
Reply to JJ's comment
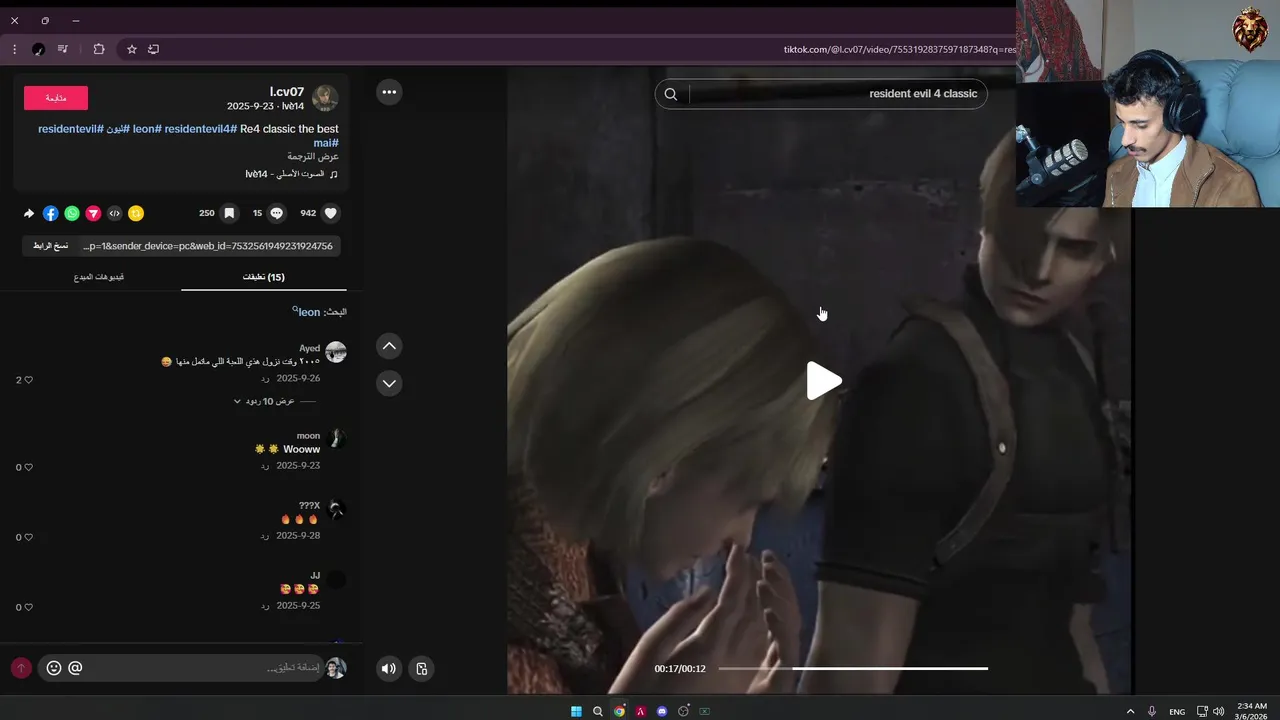[265, 606]
